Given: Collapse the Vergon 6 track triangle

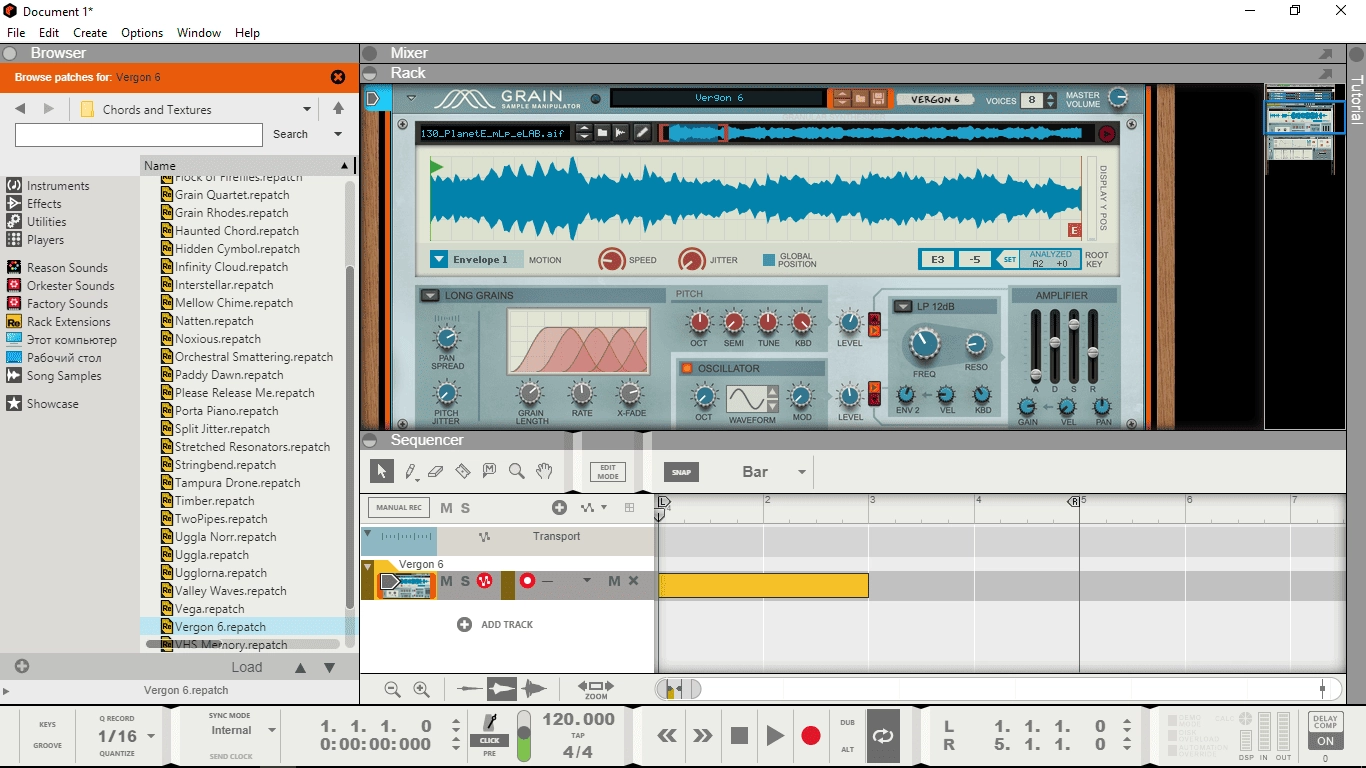Looking at the screenshot, I should [x=368, y=566].
